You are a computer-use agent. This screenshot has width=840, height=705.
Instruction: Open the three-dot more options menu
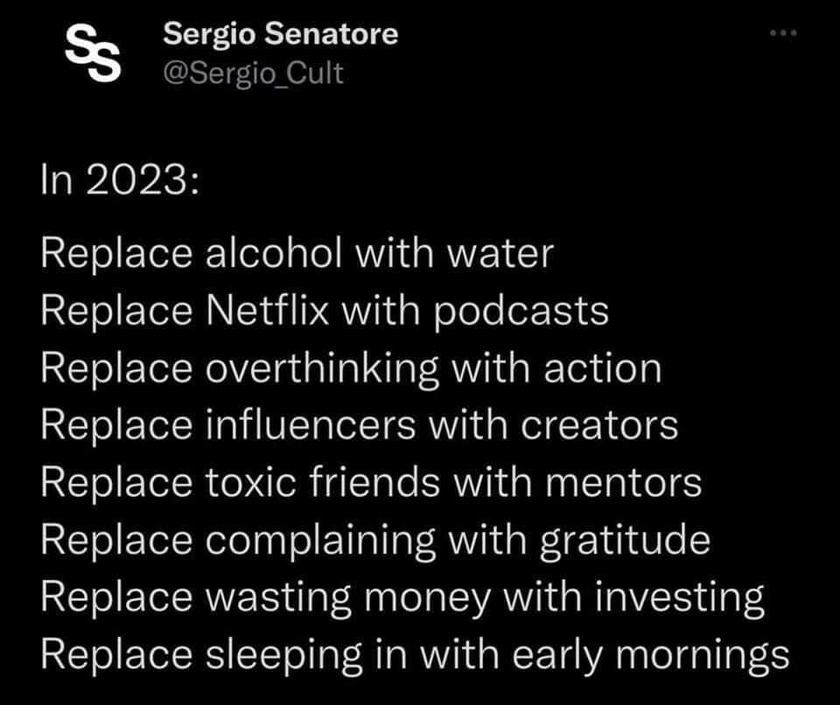click(x=783, y=33)
